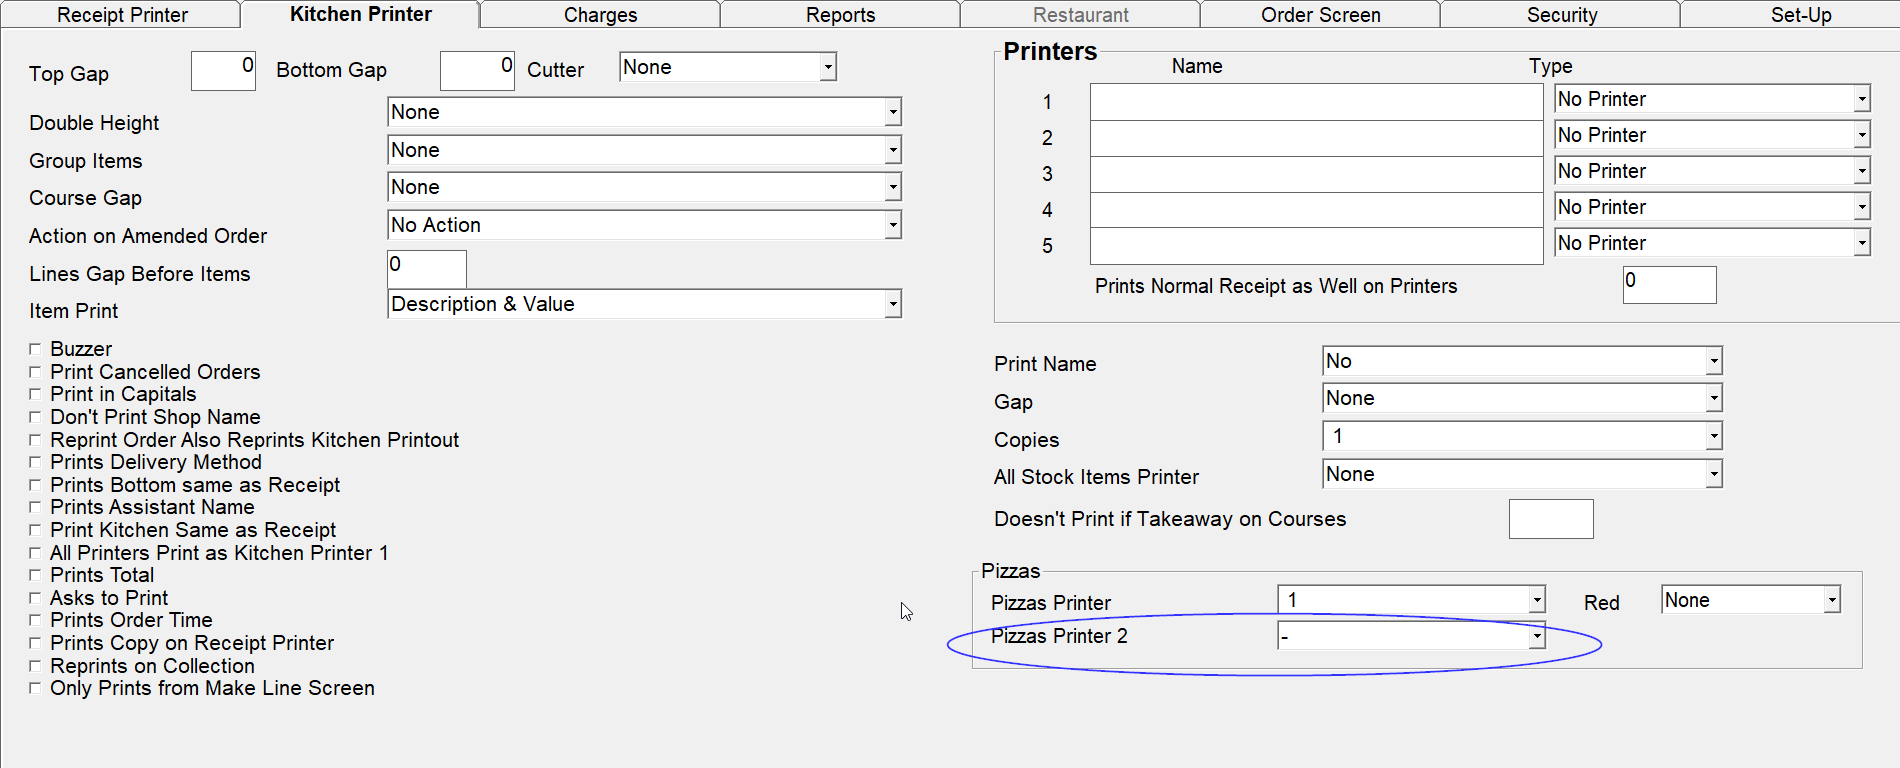Open the Security tab
Viewport: 1900px width, 768px height.
tap(1561, 15)
